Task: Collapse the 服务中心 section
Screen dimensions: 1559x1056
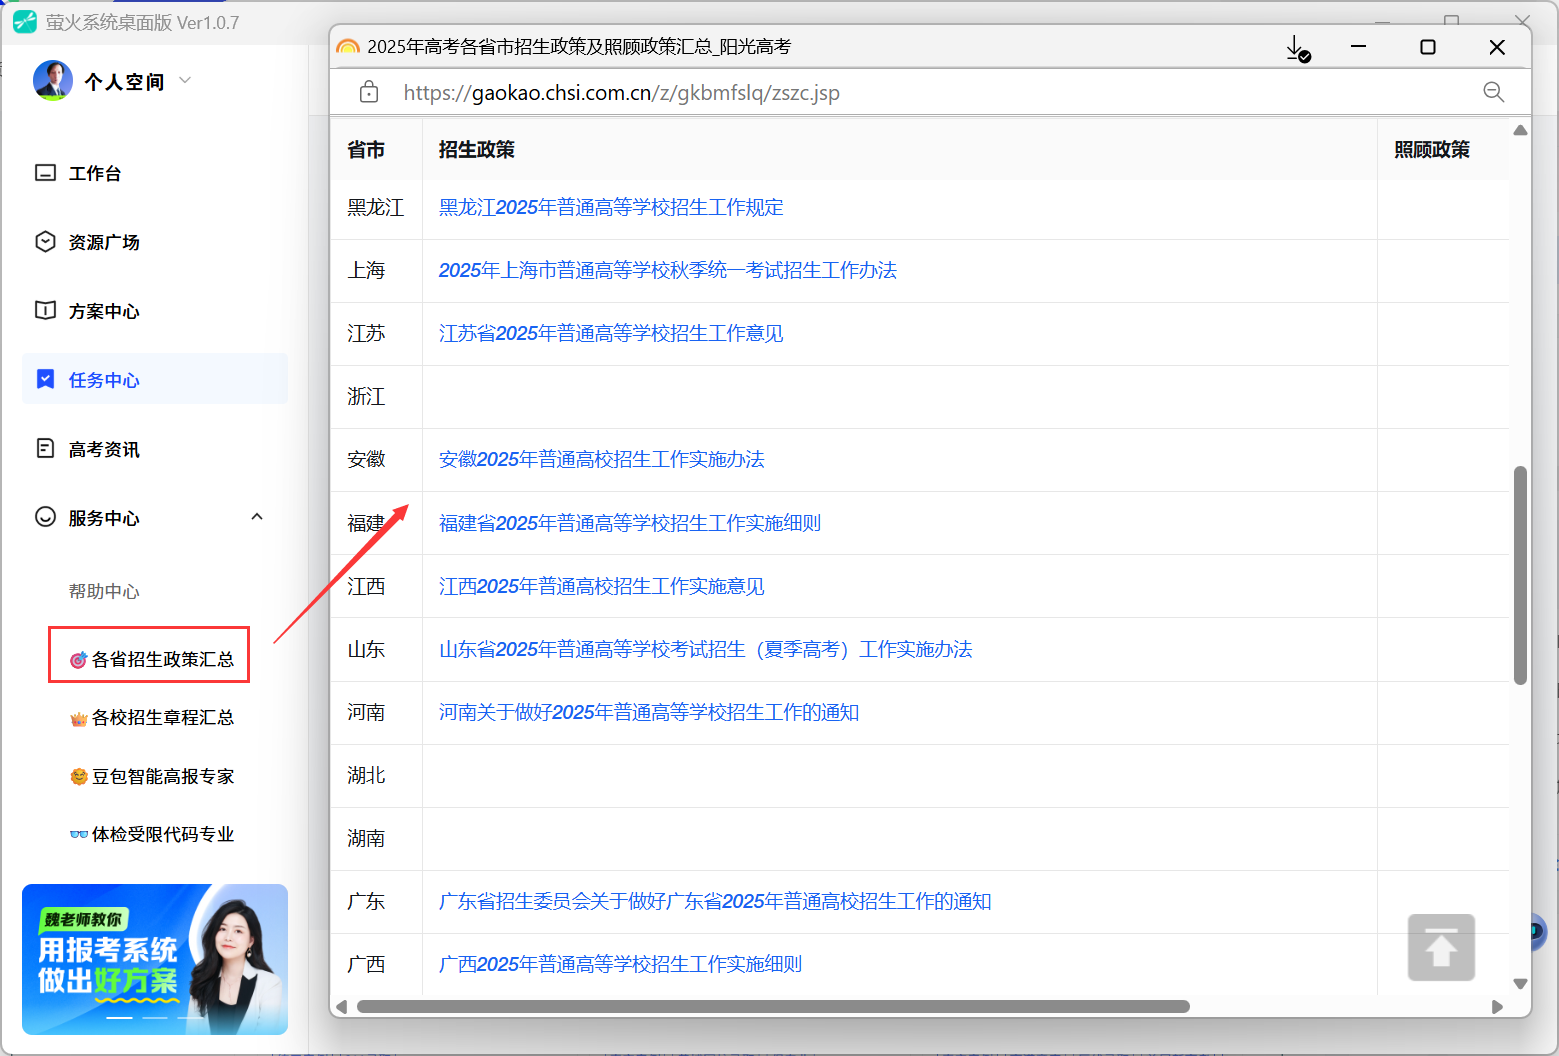Action: click(x=257, y=517)
